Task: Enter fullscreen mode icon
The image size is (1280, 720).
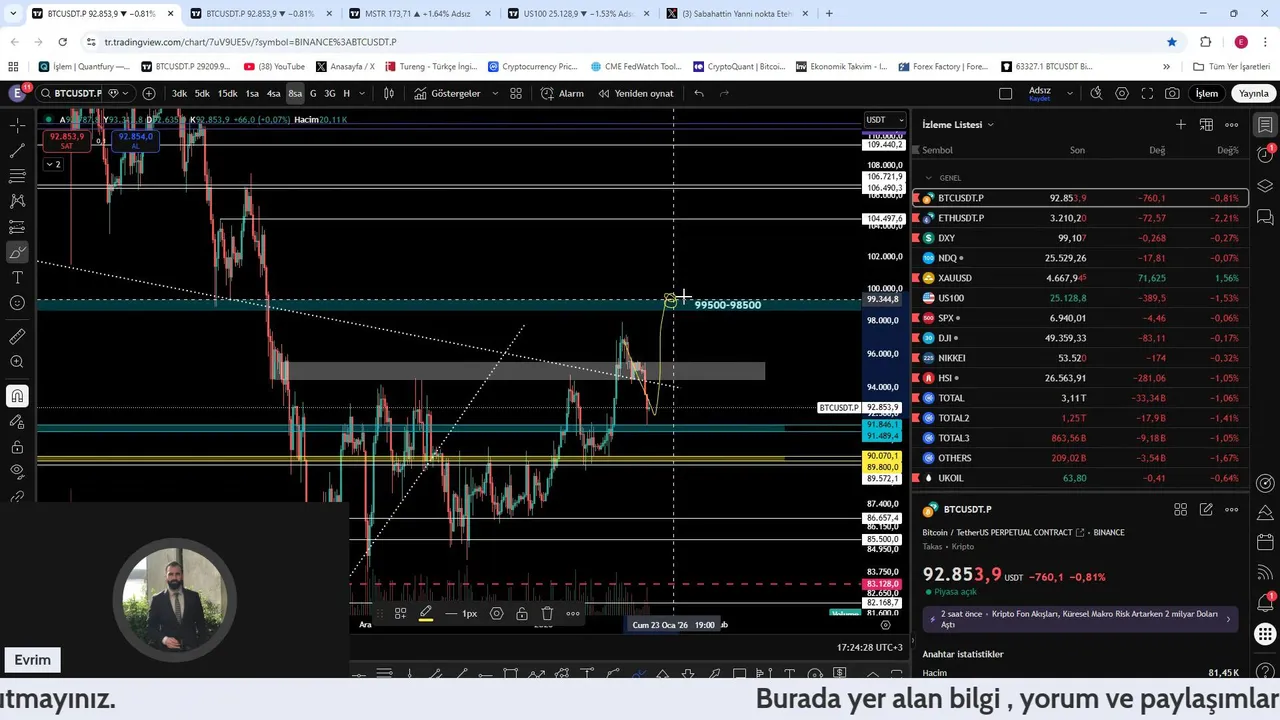Action: 1147,93
